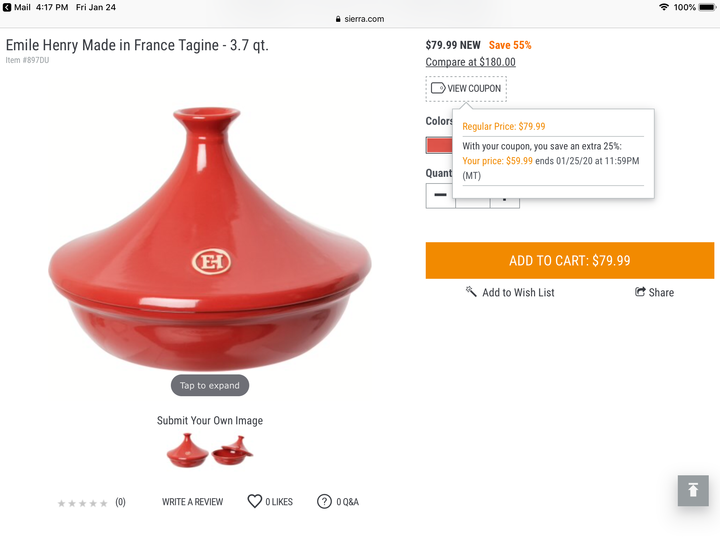Open the Compare at $180.00 link
This screenshot has width=720, height=540.
pos(470,62)
